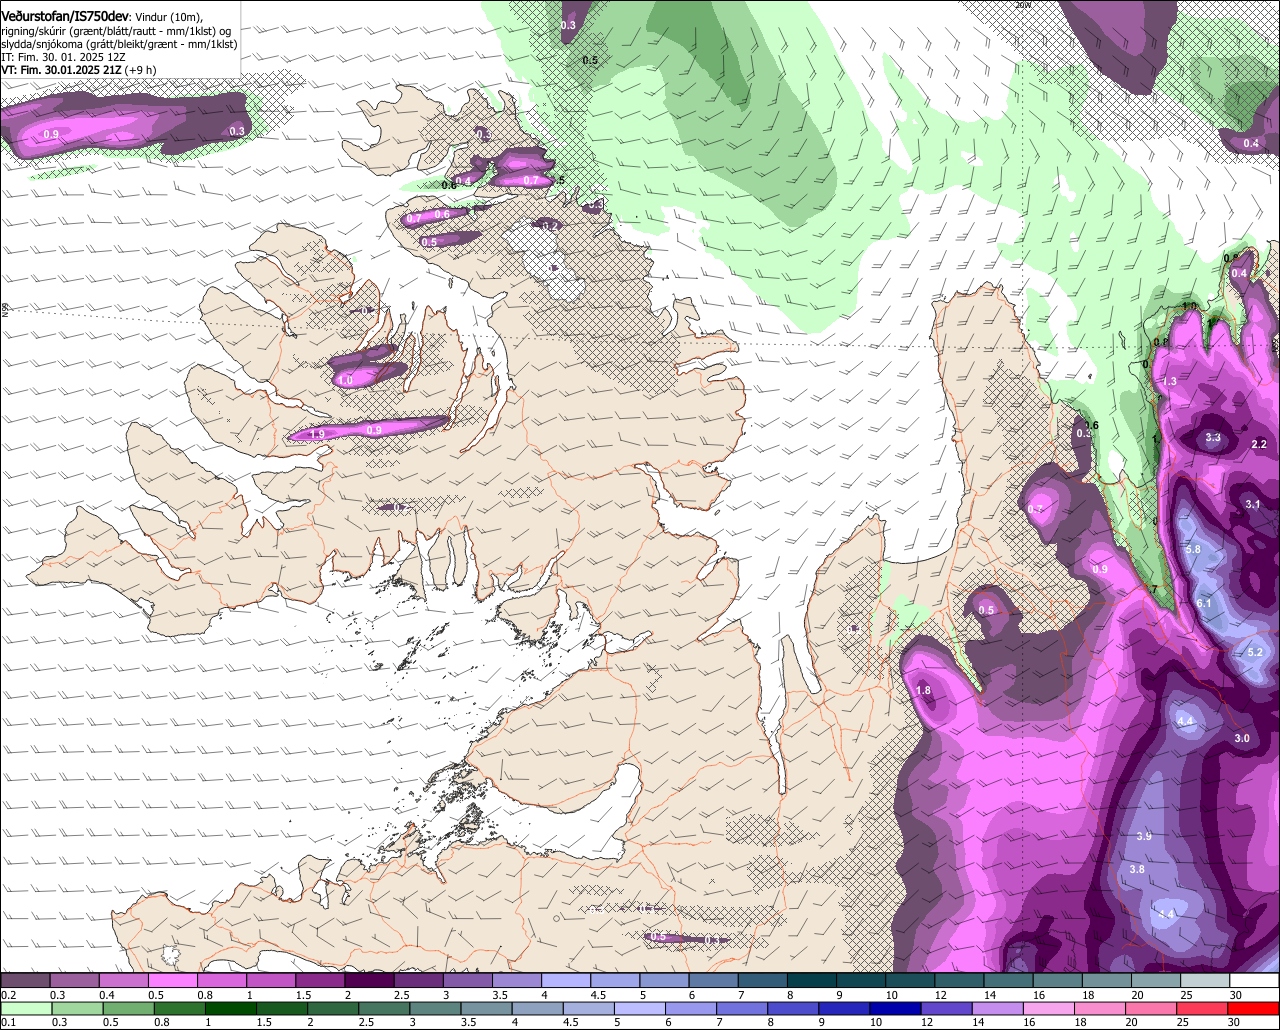Click the 'slydda/snjókoma' description line
The image size is (1280, 1030).
point(119,44)
